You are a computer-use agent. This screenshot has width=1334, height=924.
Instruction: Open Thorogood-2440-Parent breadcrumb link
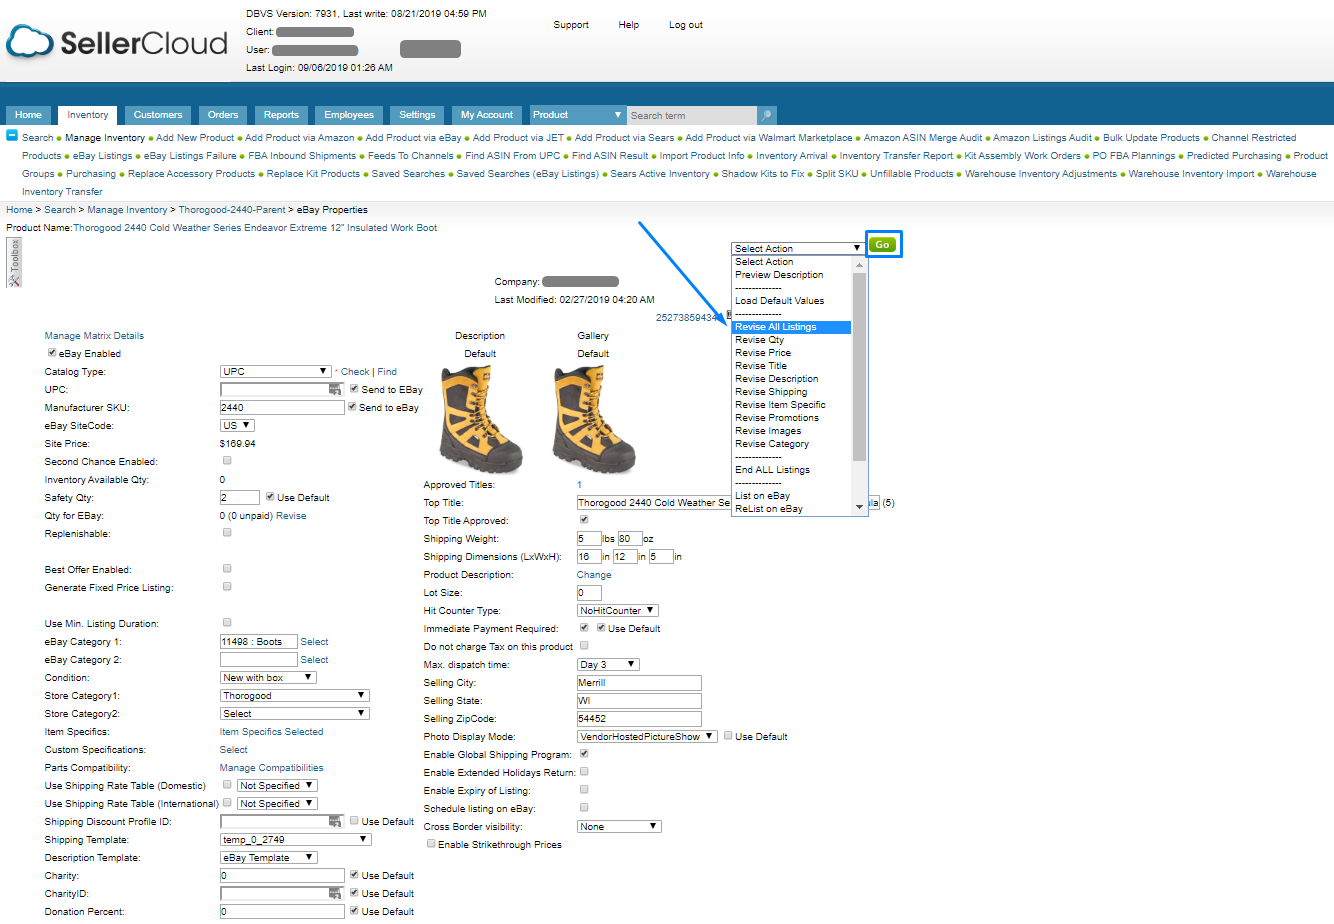(232, 210)
